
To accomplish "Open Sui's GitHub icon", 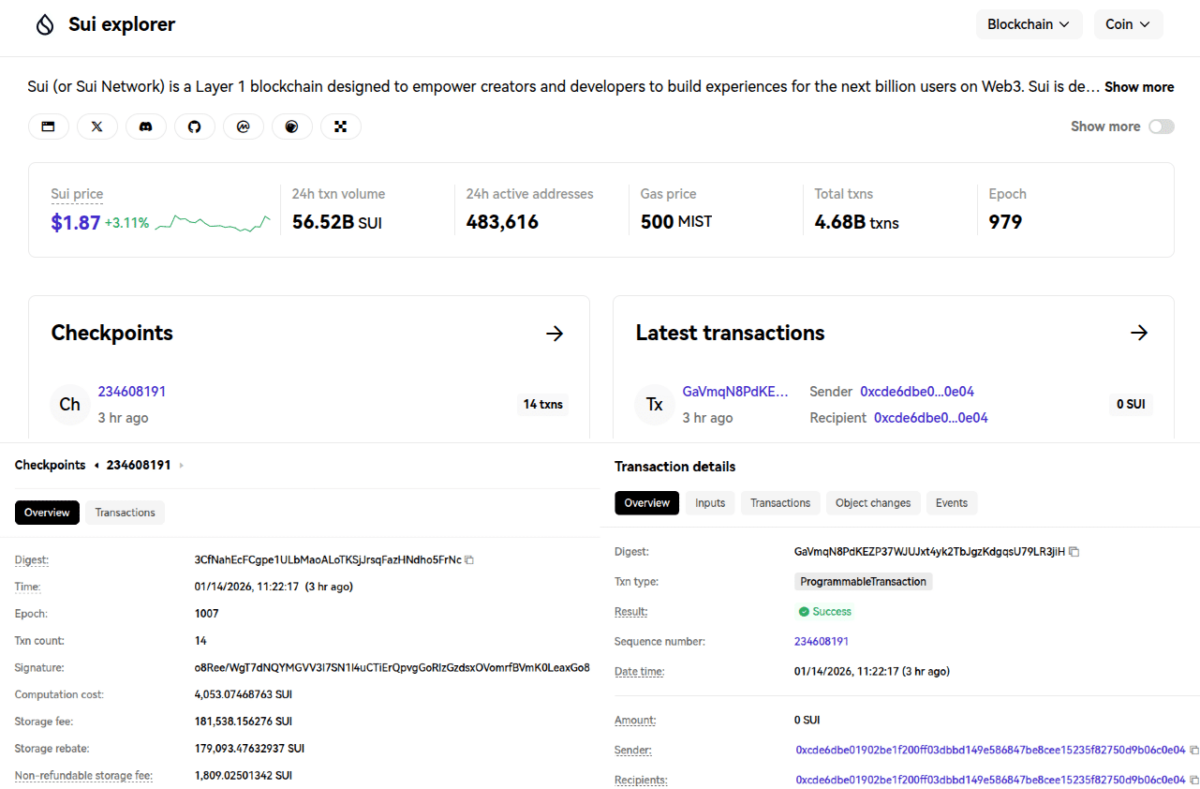I will (x=194, y=126).
